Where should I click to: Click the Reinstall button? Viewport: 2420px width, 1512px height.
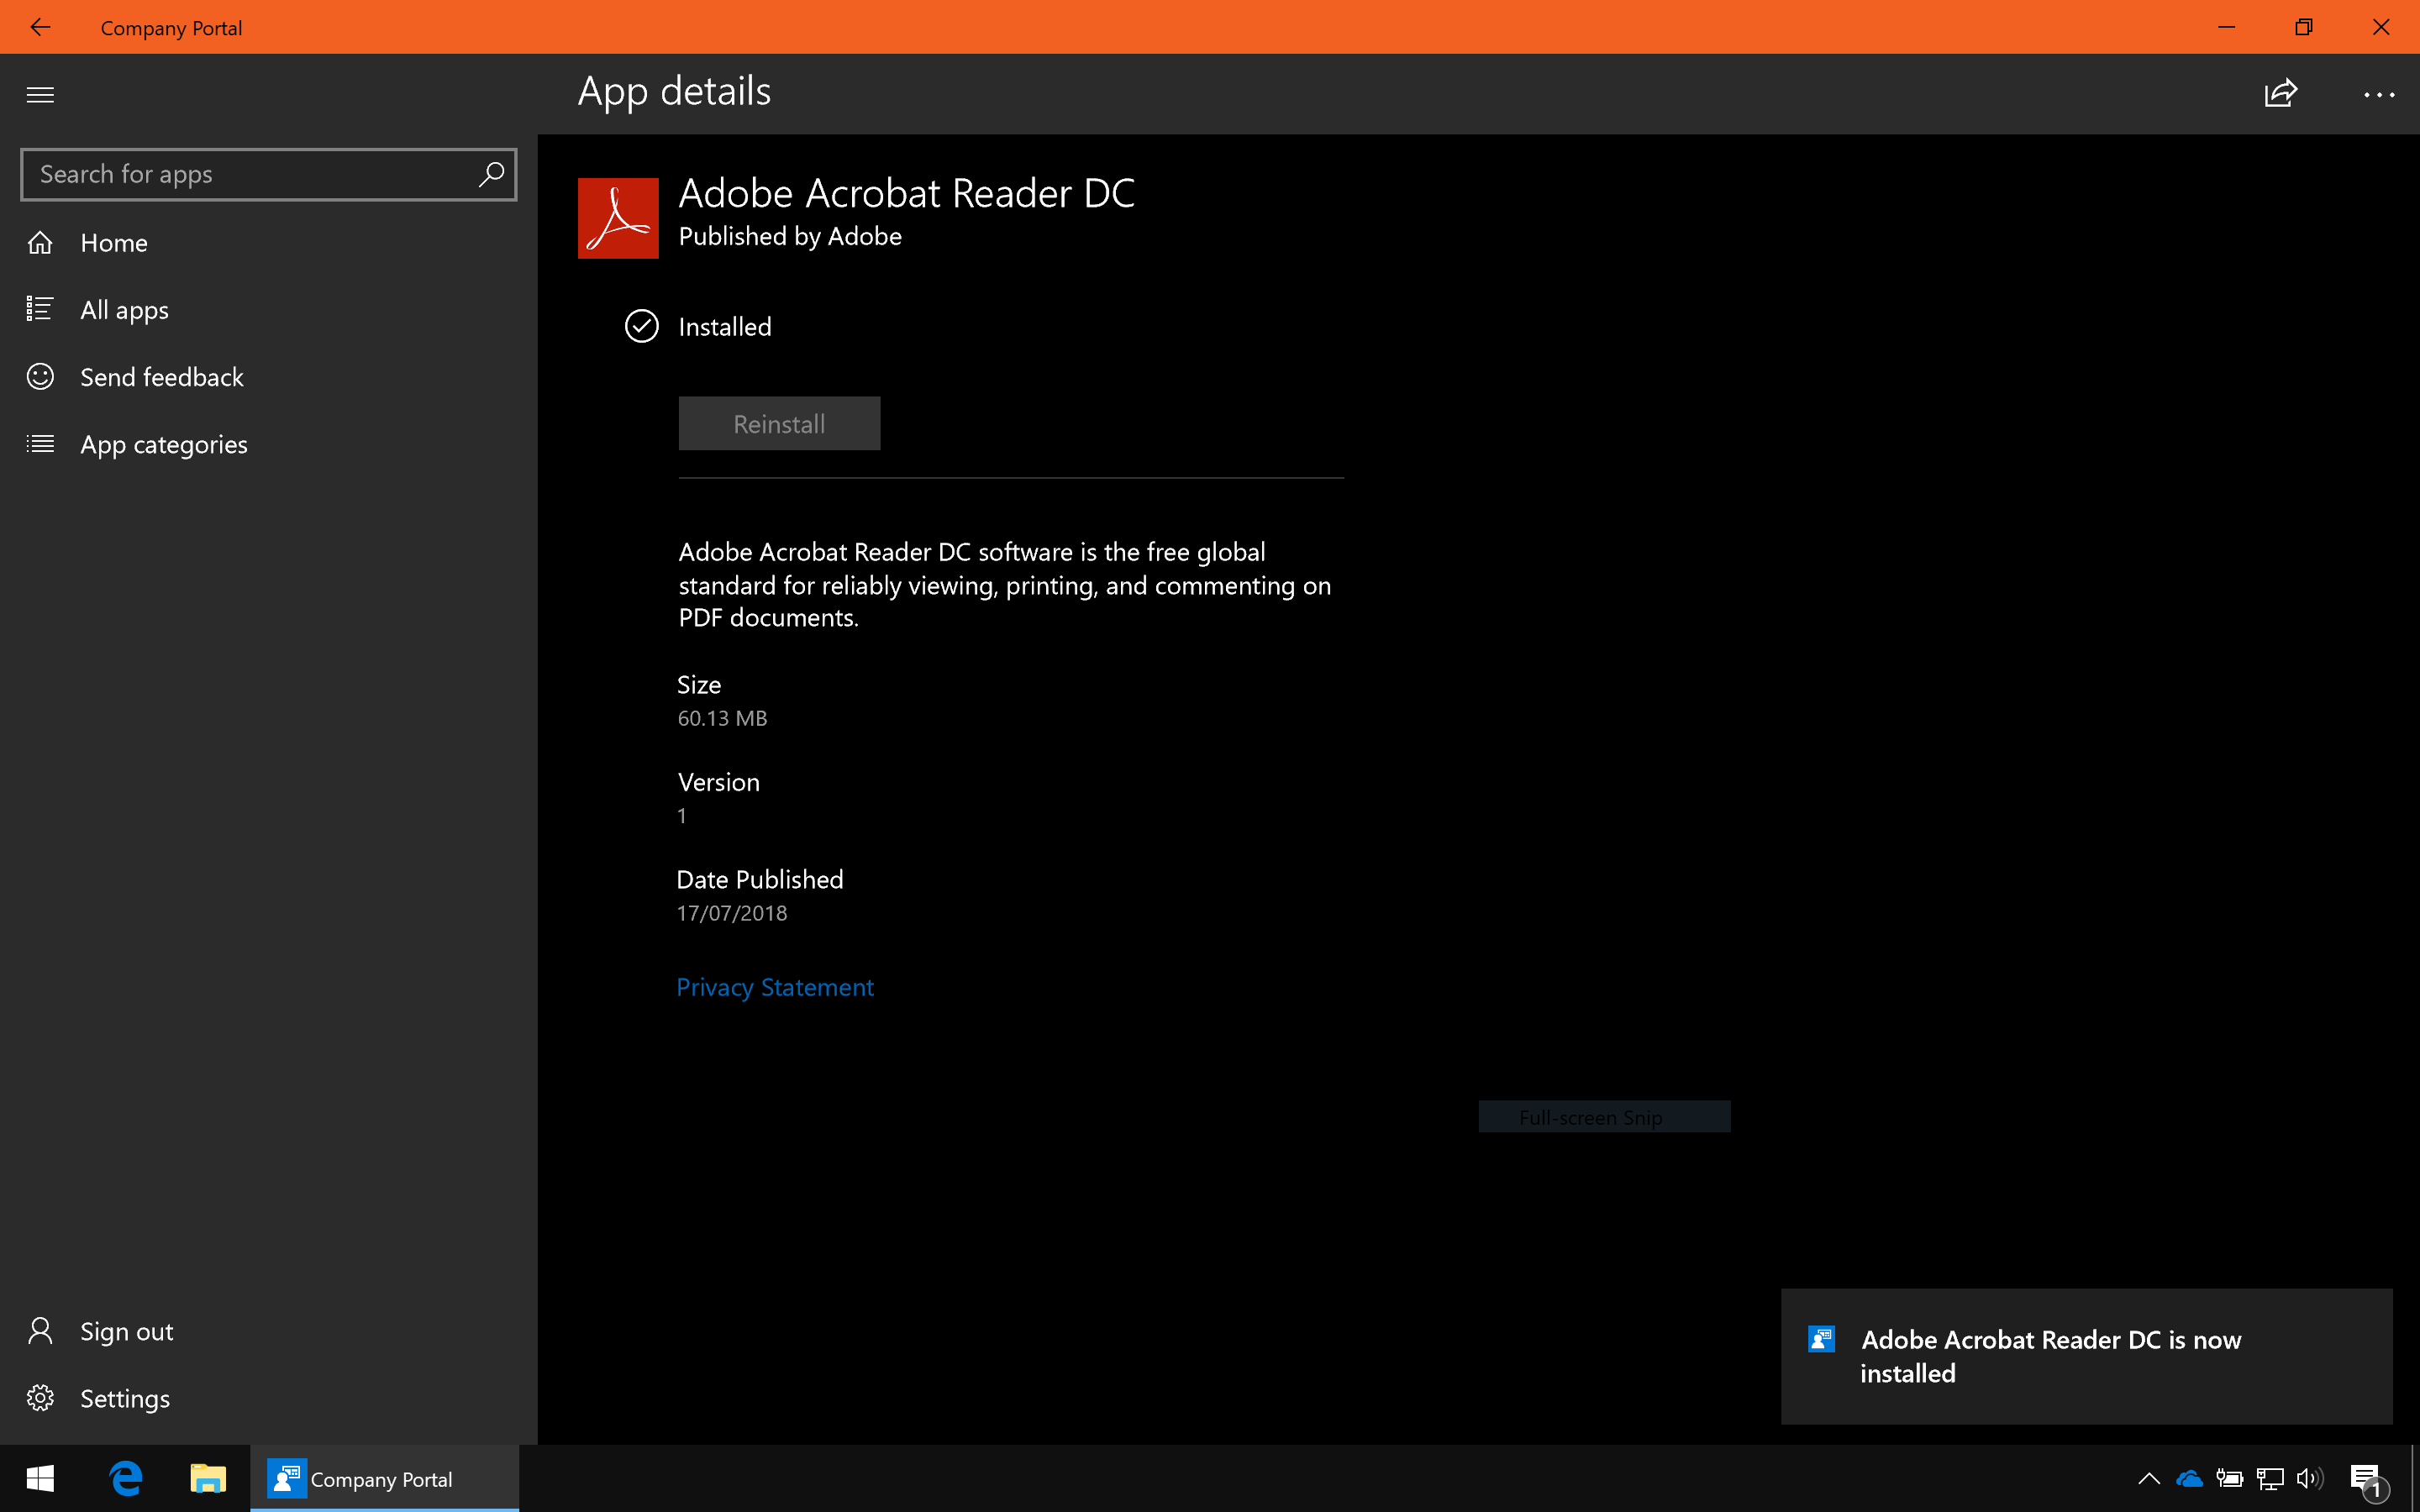click(779, 423)
